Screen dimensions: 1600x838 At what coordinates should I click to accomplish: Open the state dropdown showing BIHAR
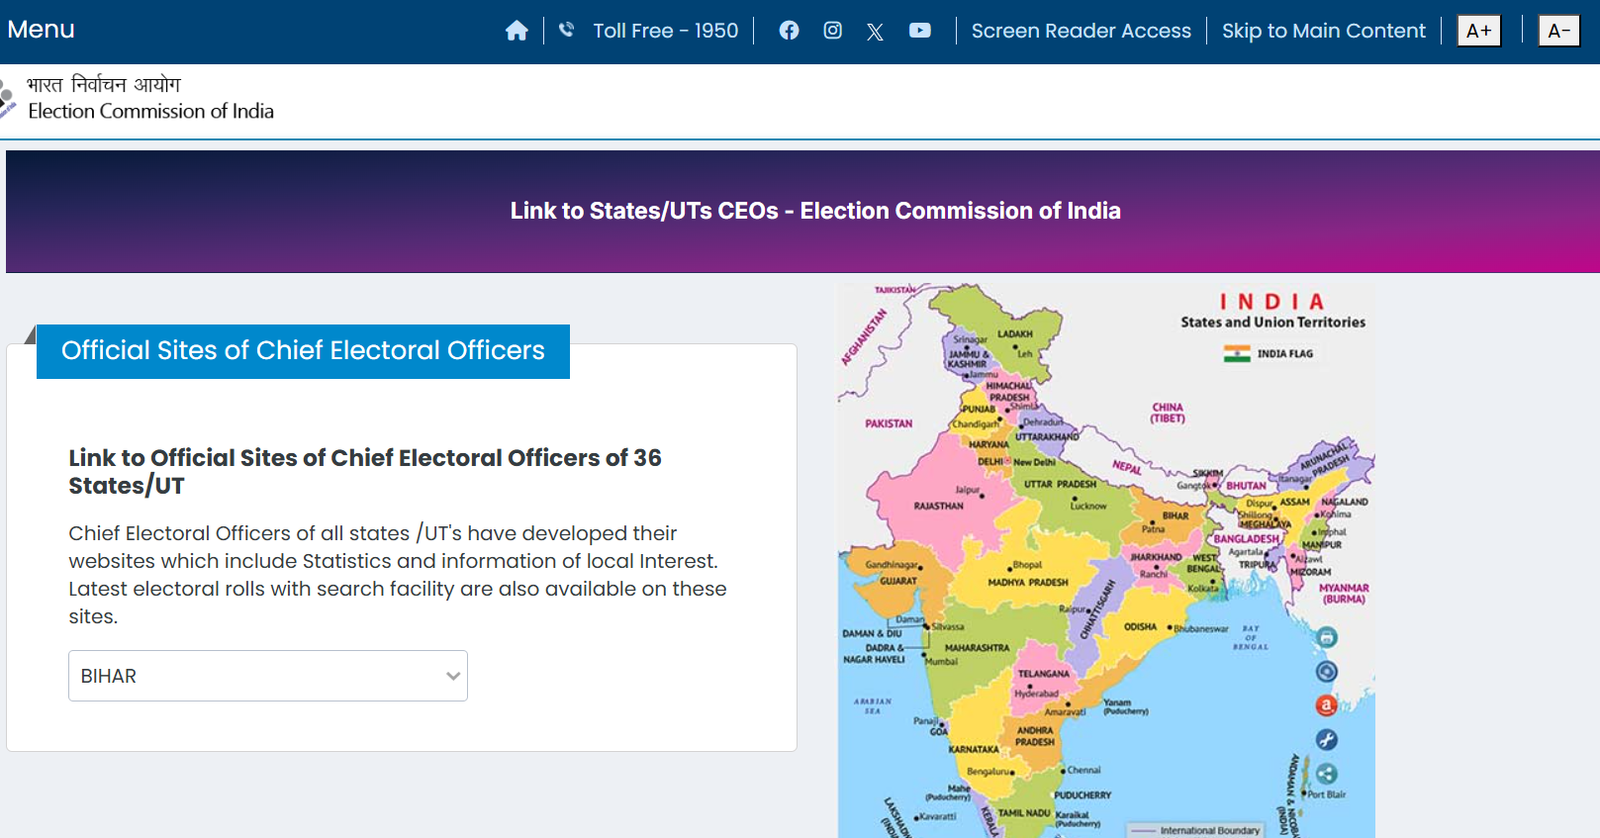pos(268,676)
